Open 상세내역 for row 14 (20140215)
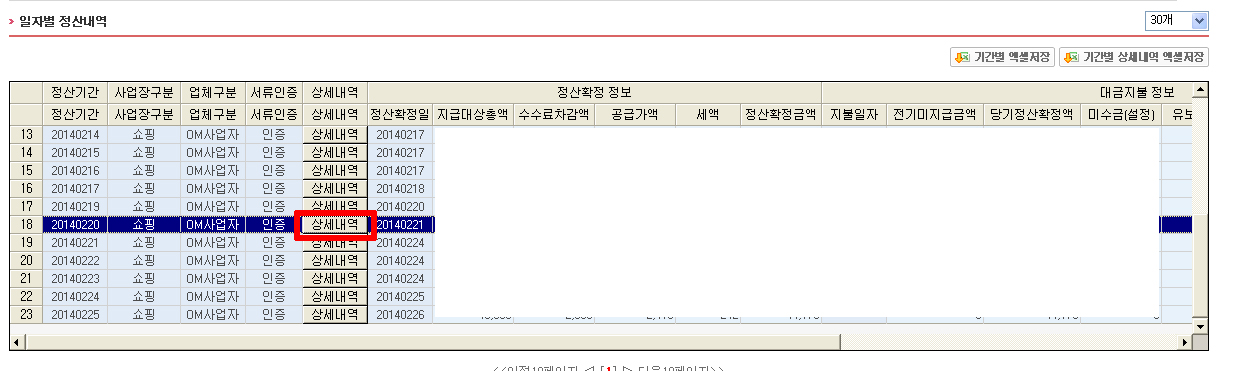The width and height of the screenshot is (1246, 371). pos(335,152)
